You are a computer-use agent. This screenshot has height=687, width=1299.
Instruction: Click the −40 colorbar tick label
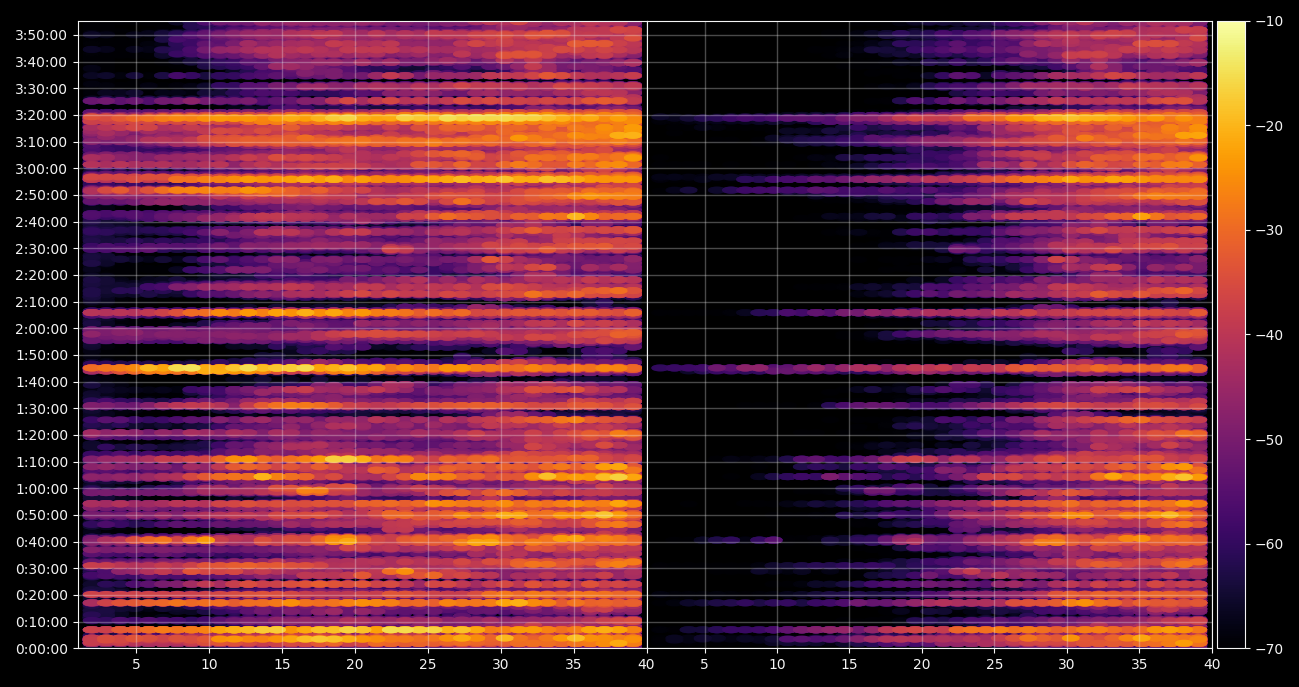1269,335
